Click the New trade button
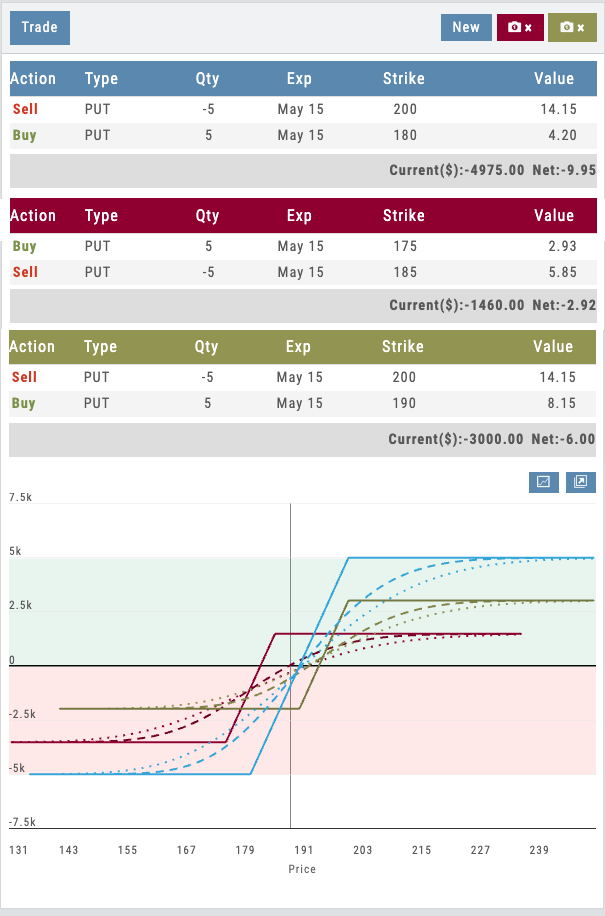 (x=466, y=27)
